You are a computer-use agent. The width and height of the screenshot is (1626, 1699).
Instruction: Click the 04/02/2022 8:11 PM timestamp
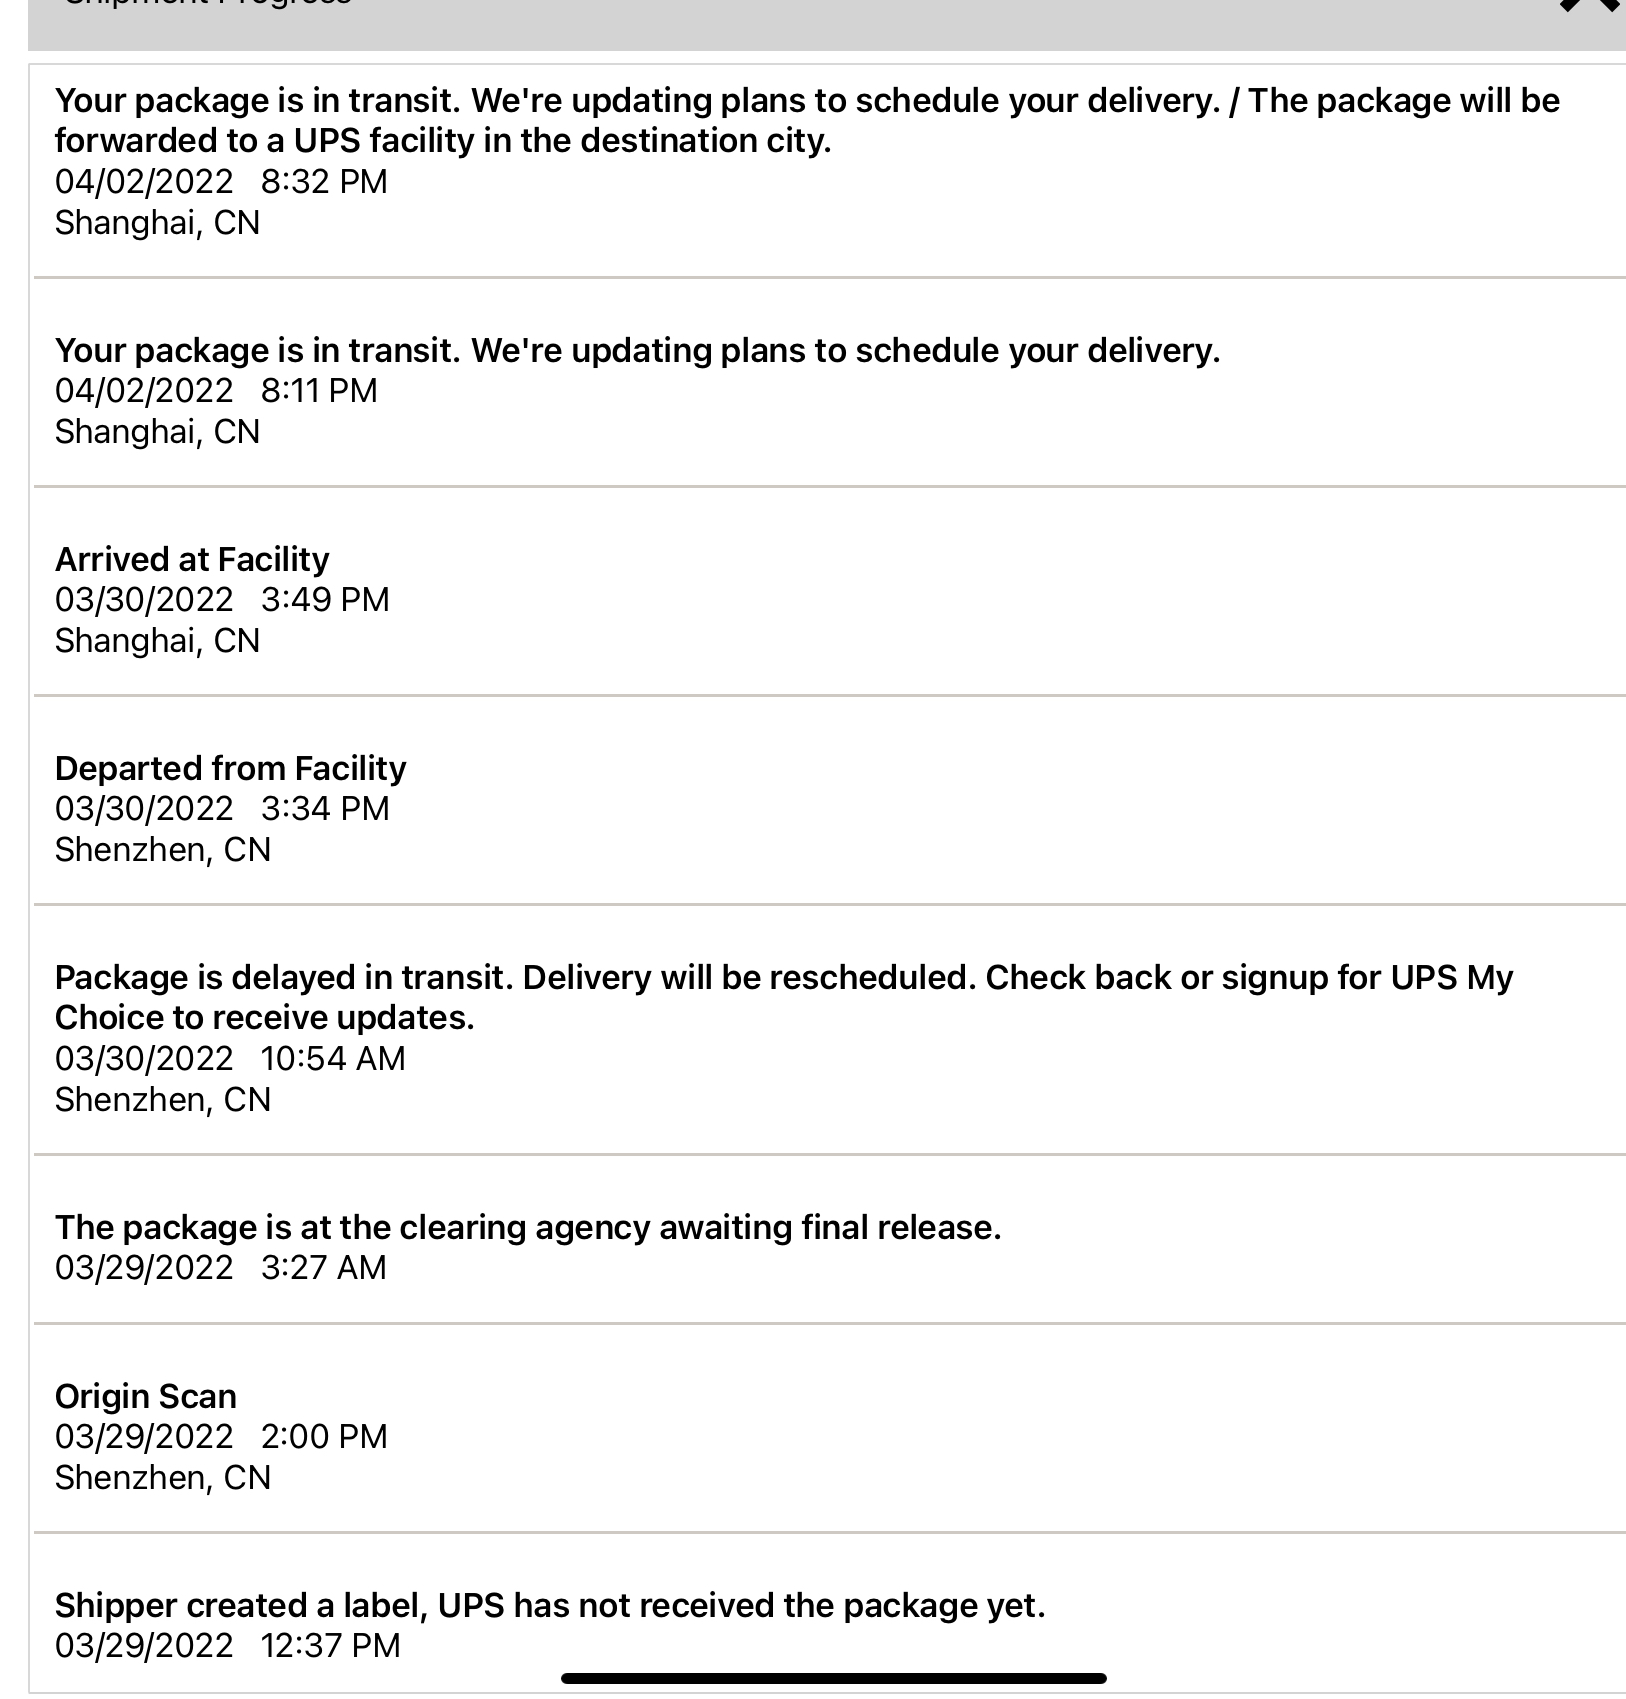[x=216, y=391]
